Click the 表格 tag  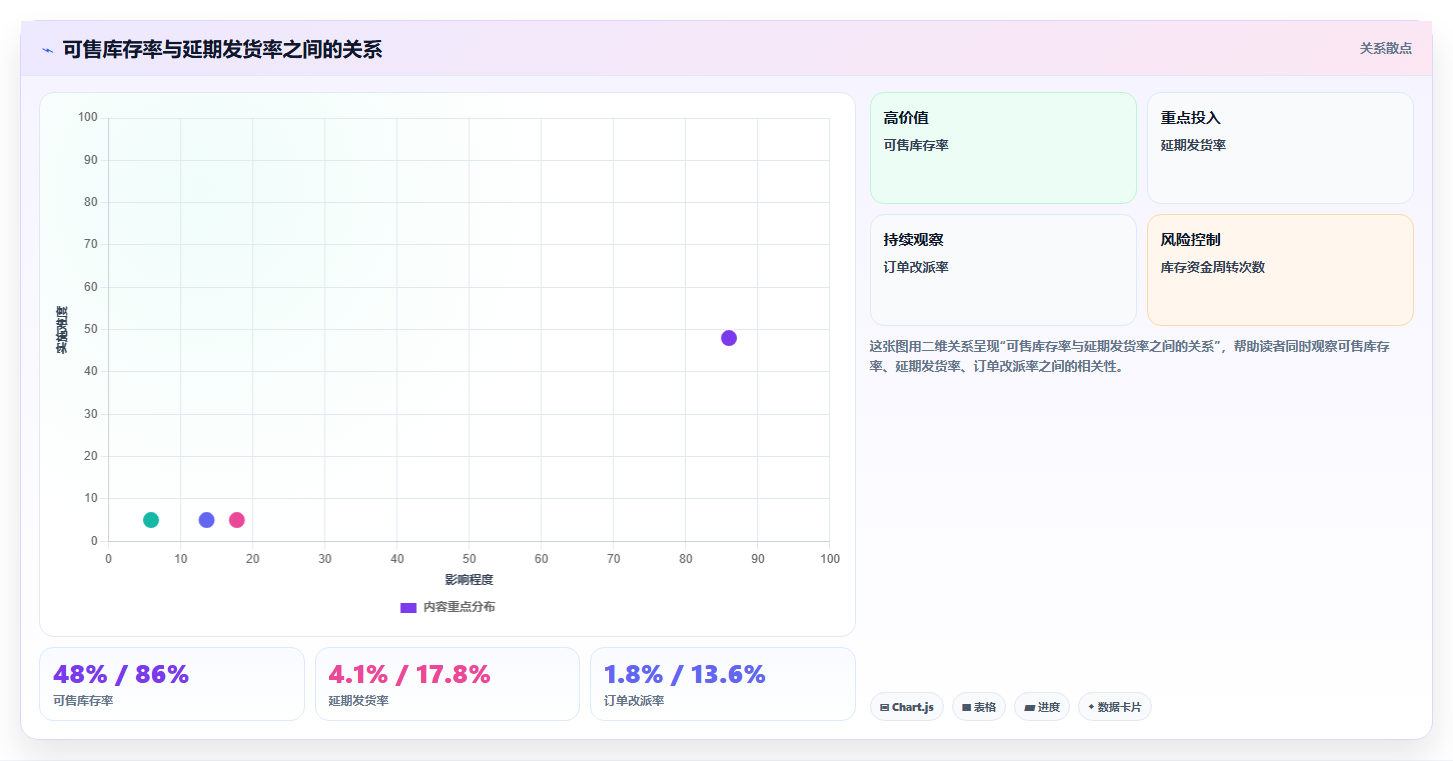pyautogui.click(x=979, y=707)
